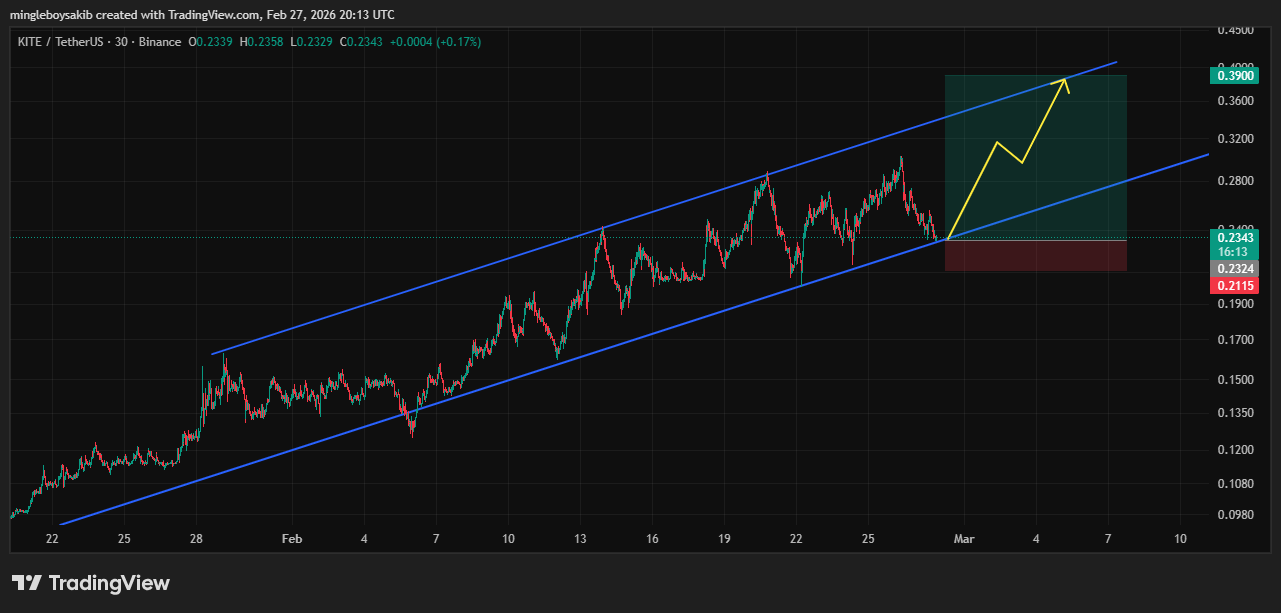Click the 0.1500 price axis level
Image resolution: width=1281 pixels, height=613 pixels.
point(1235,380)
